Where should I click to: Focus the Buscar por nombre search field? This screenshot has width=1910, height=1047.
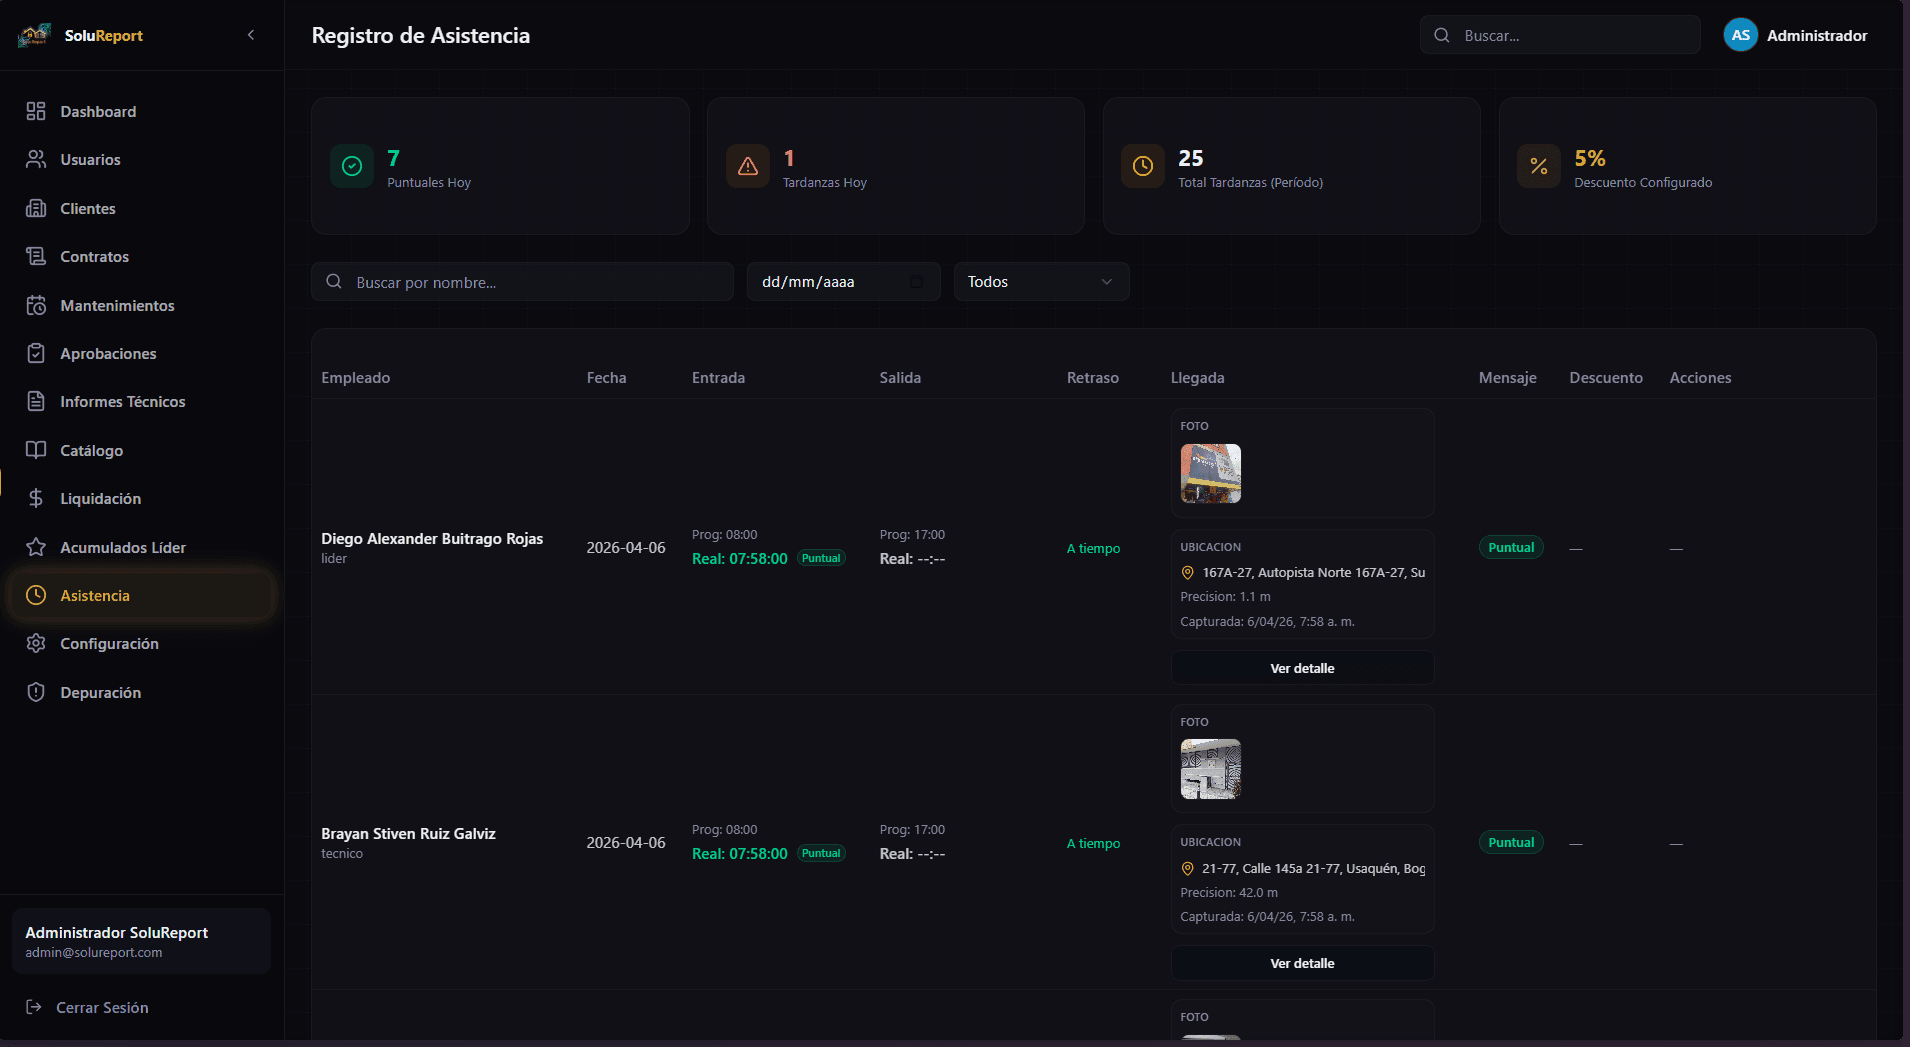coord(535,282)
